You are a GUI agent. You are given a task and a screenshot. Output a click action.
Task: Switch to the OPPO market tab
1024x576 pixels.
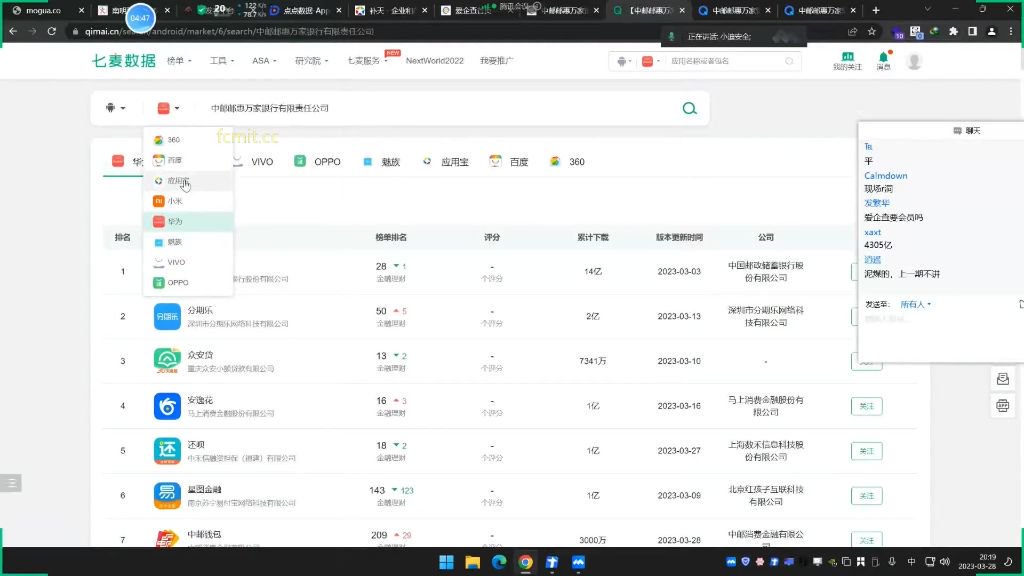[317, 162]
